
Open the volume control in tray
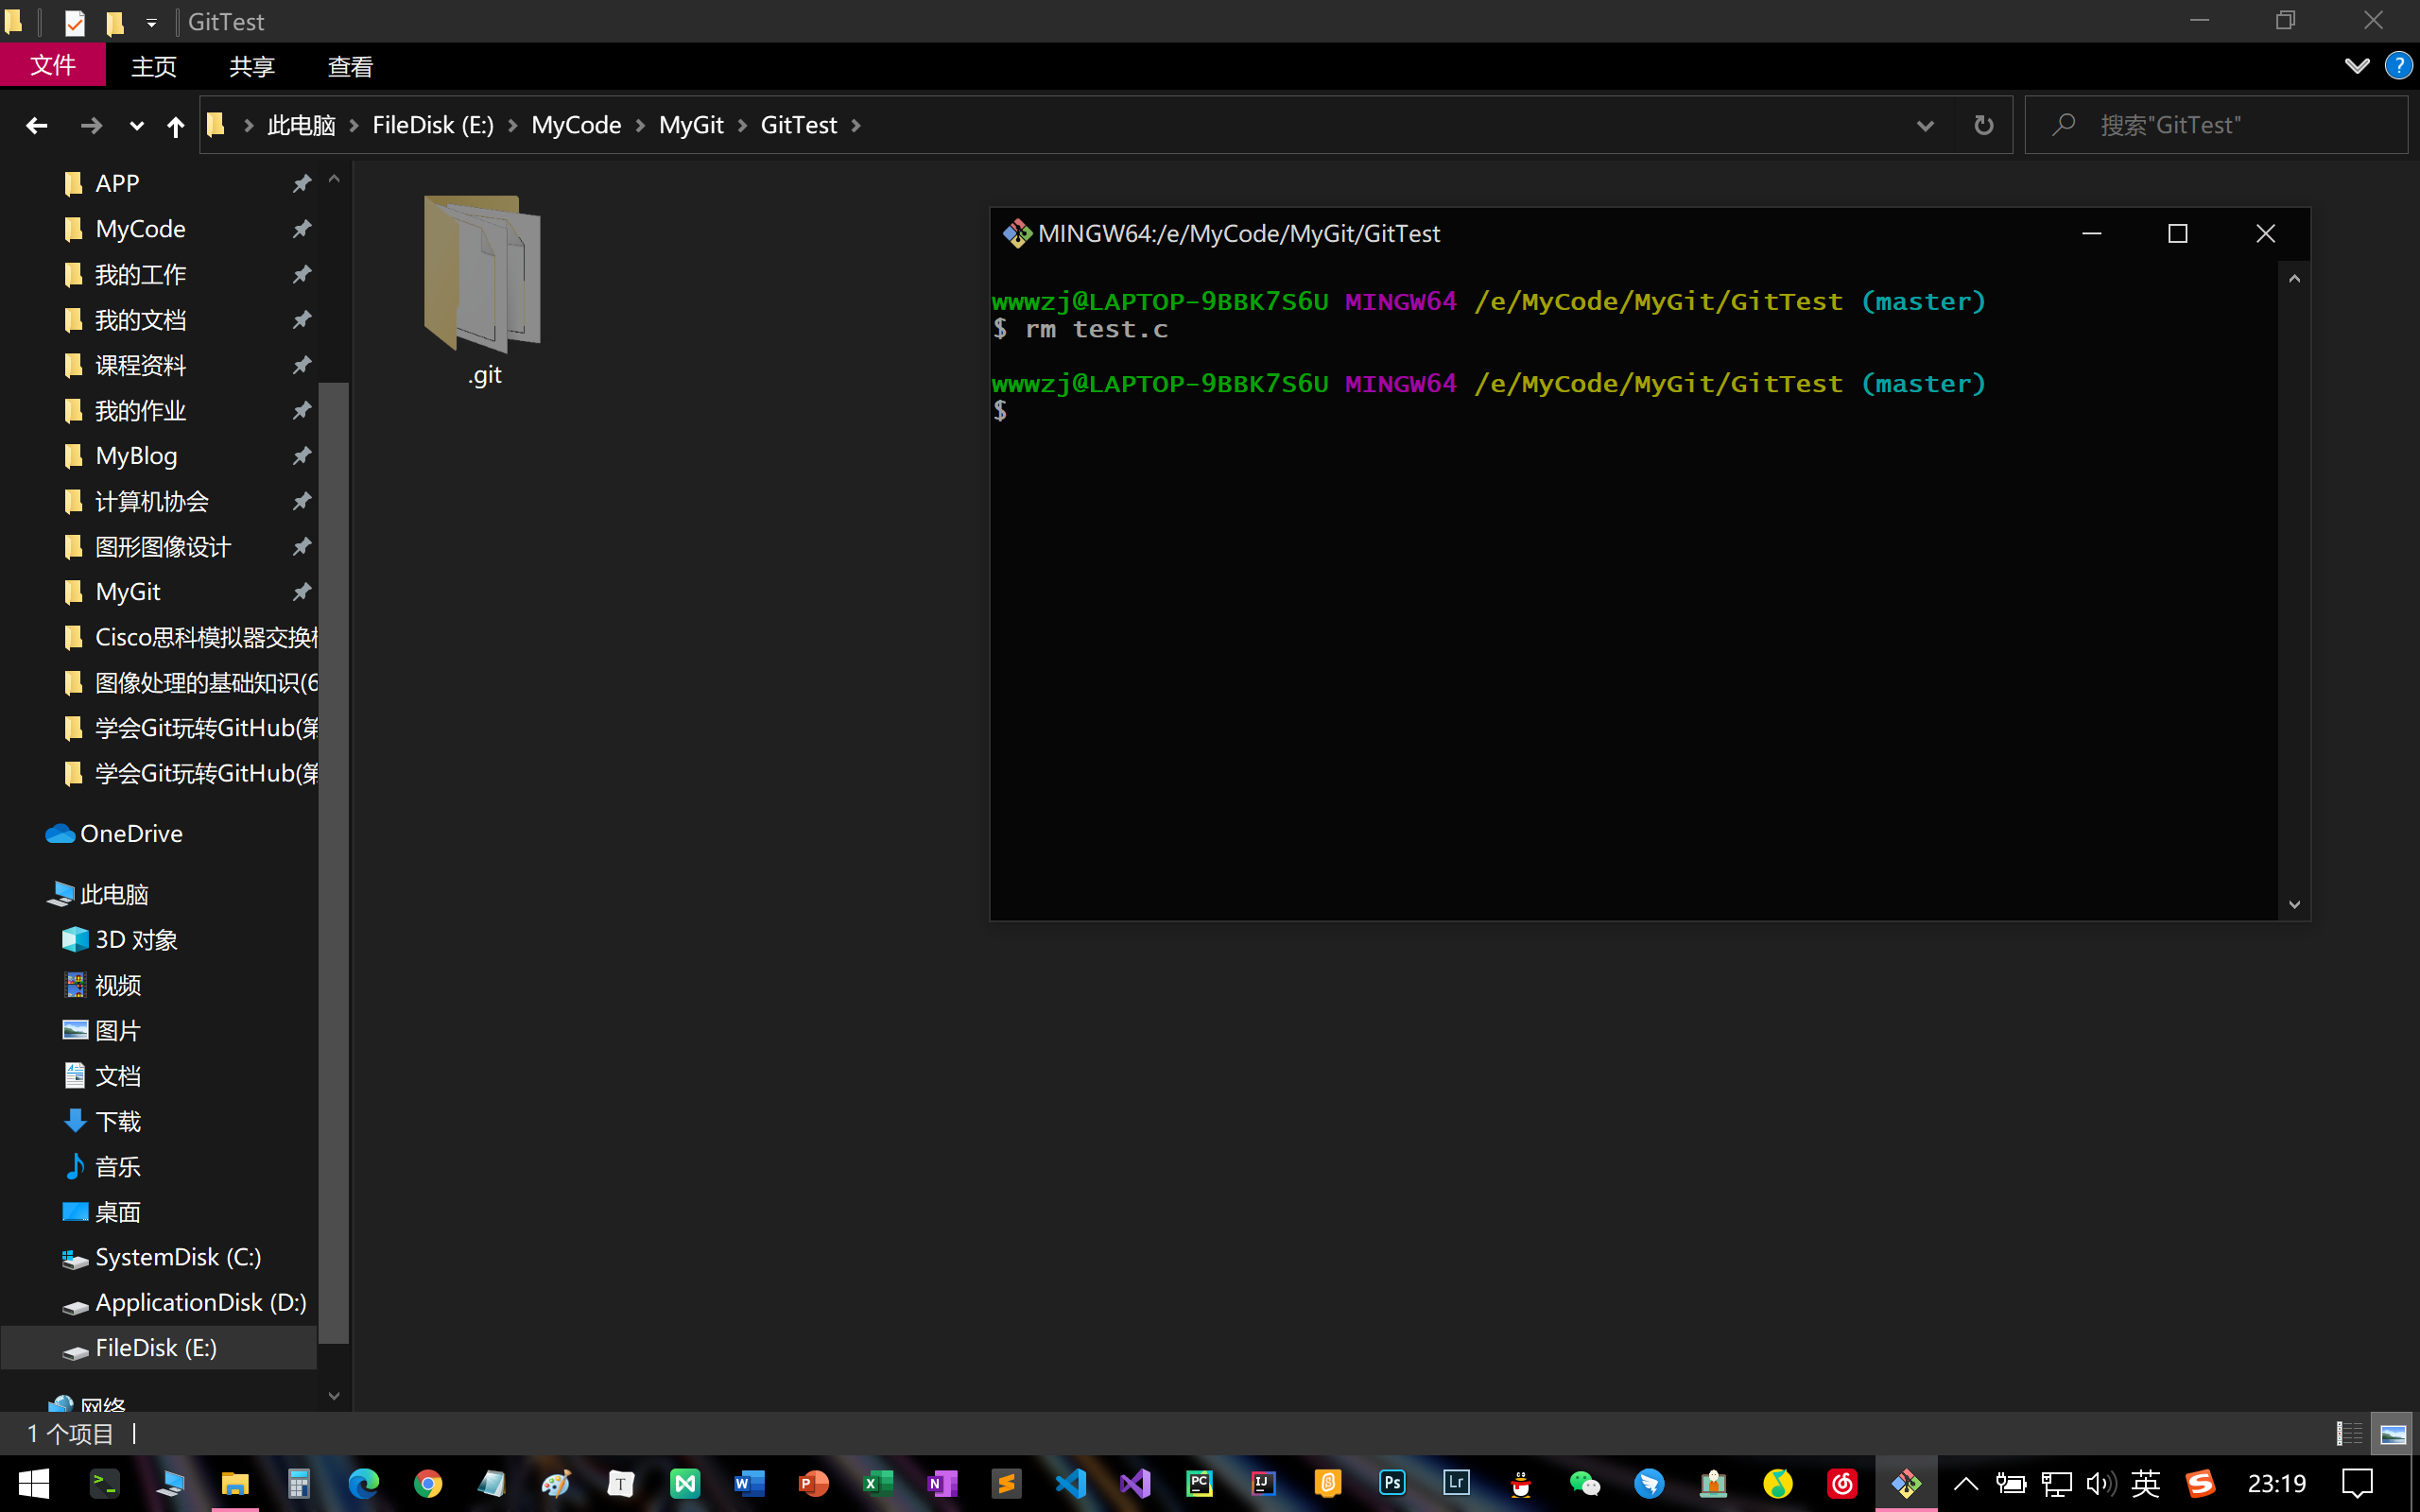tap(2100, 1484)
